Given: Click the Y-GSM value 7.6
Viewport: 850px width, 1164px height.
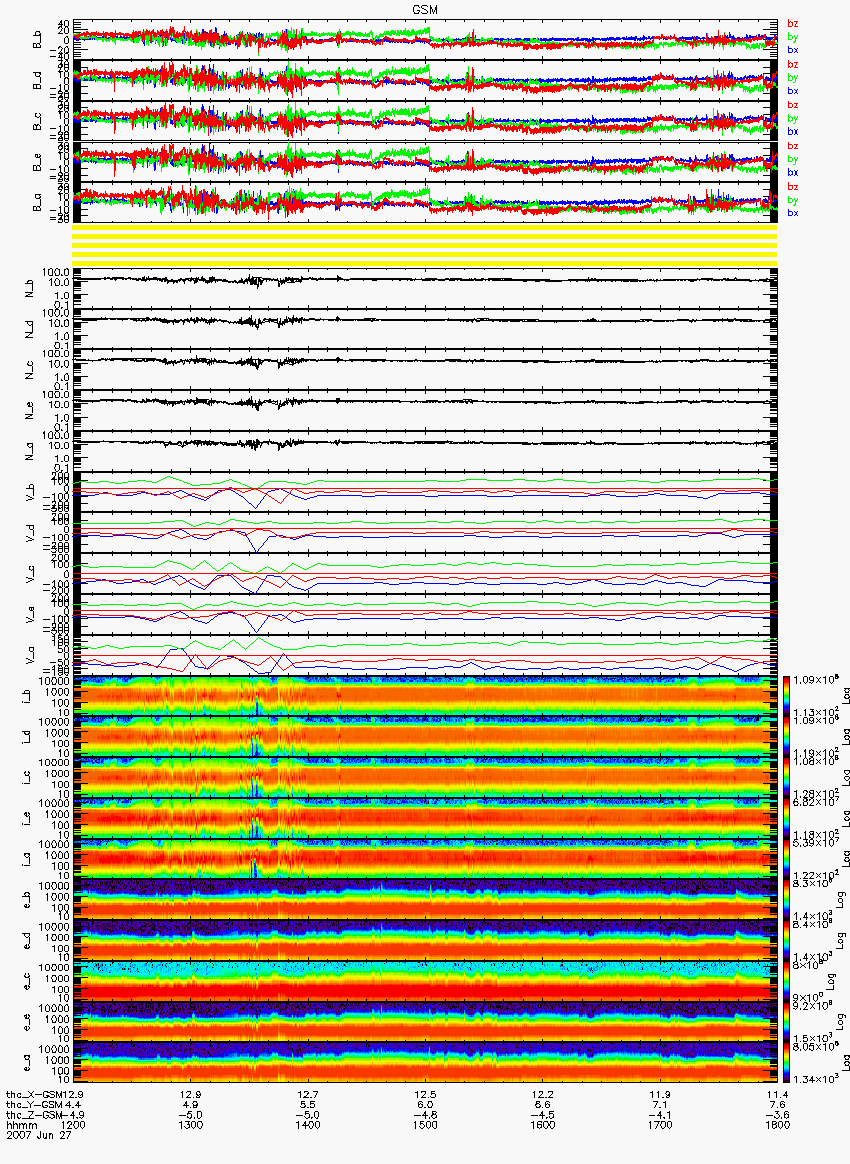Looking at the screenshot, I should [x=777, y=1105].
